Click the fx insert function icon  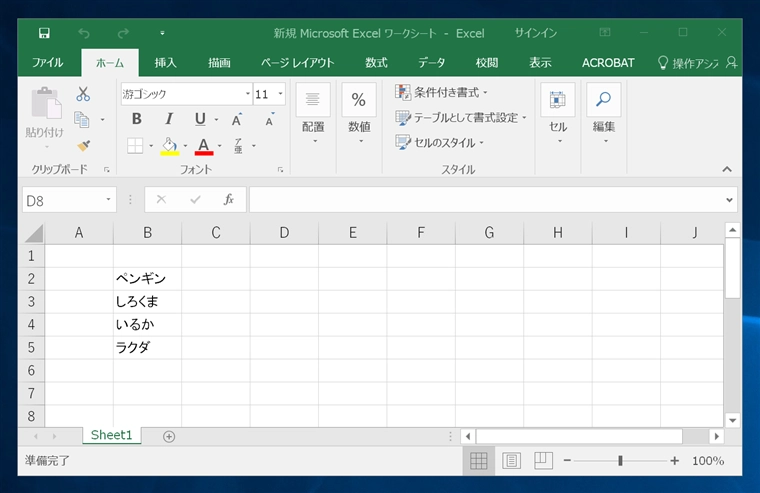pos(229,199)
